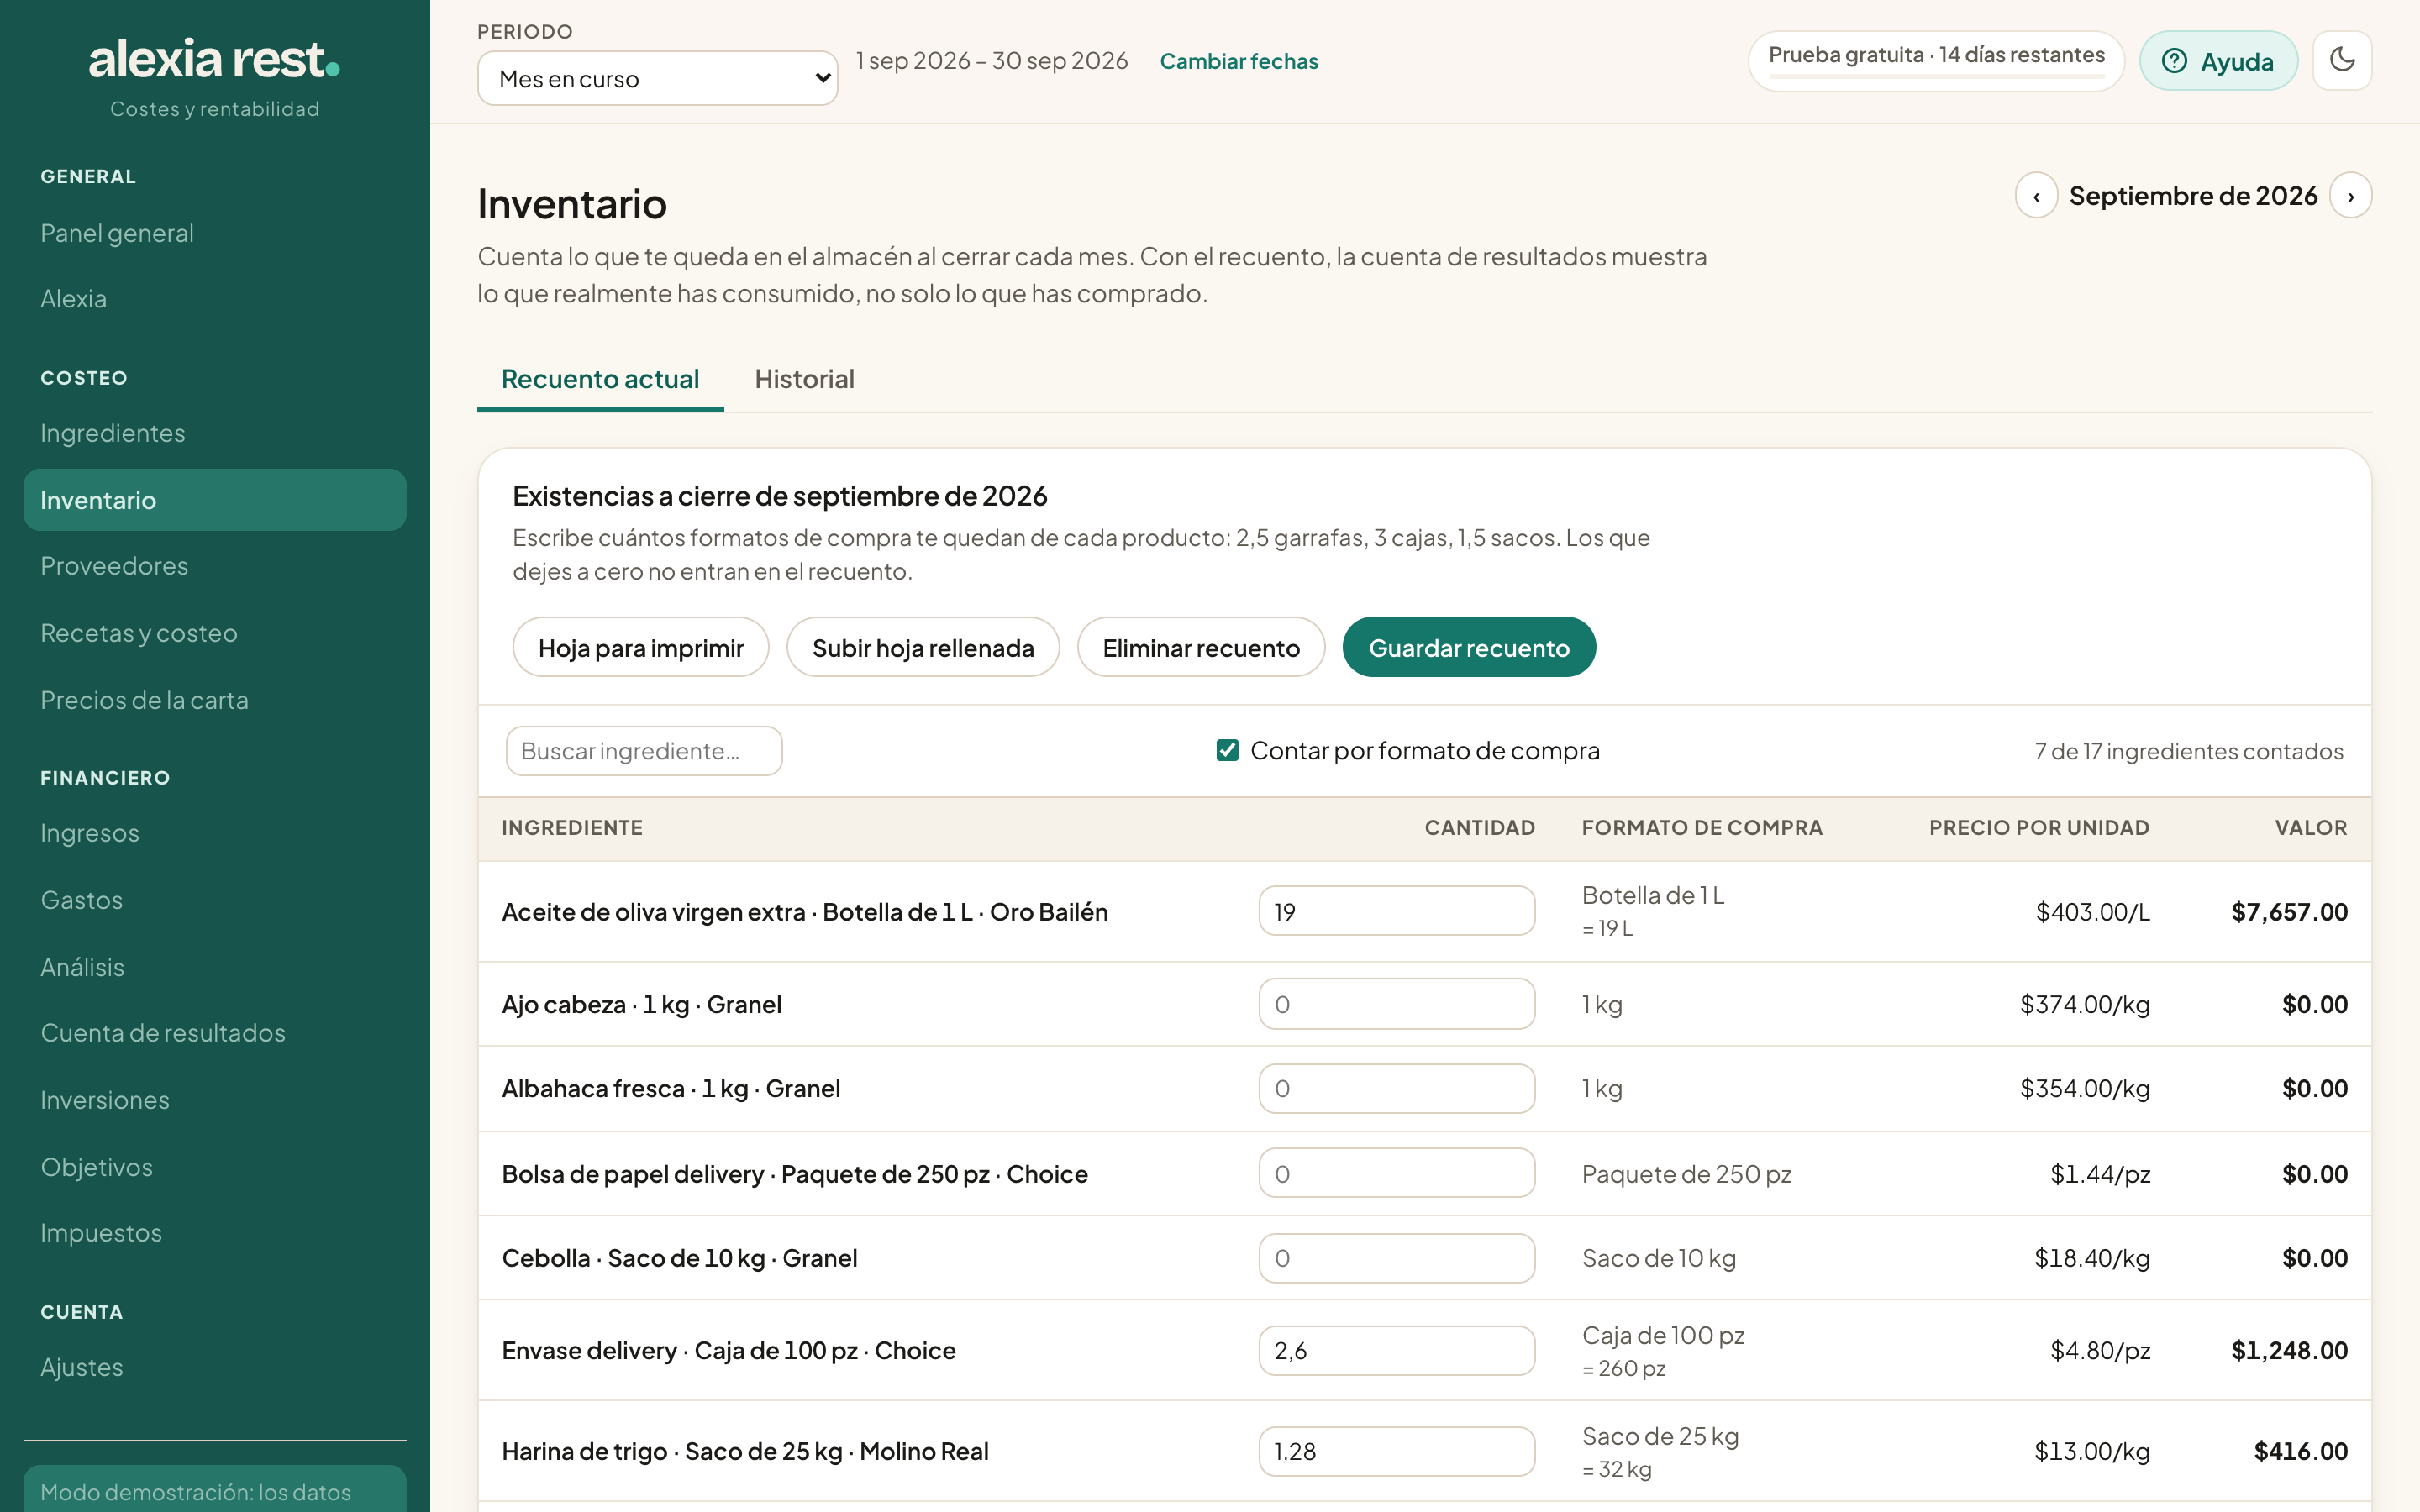Go to next month arrow
Screen dimensions: 2420x1512
point(2351,196)
